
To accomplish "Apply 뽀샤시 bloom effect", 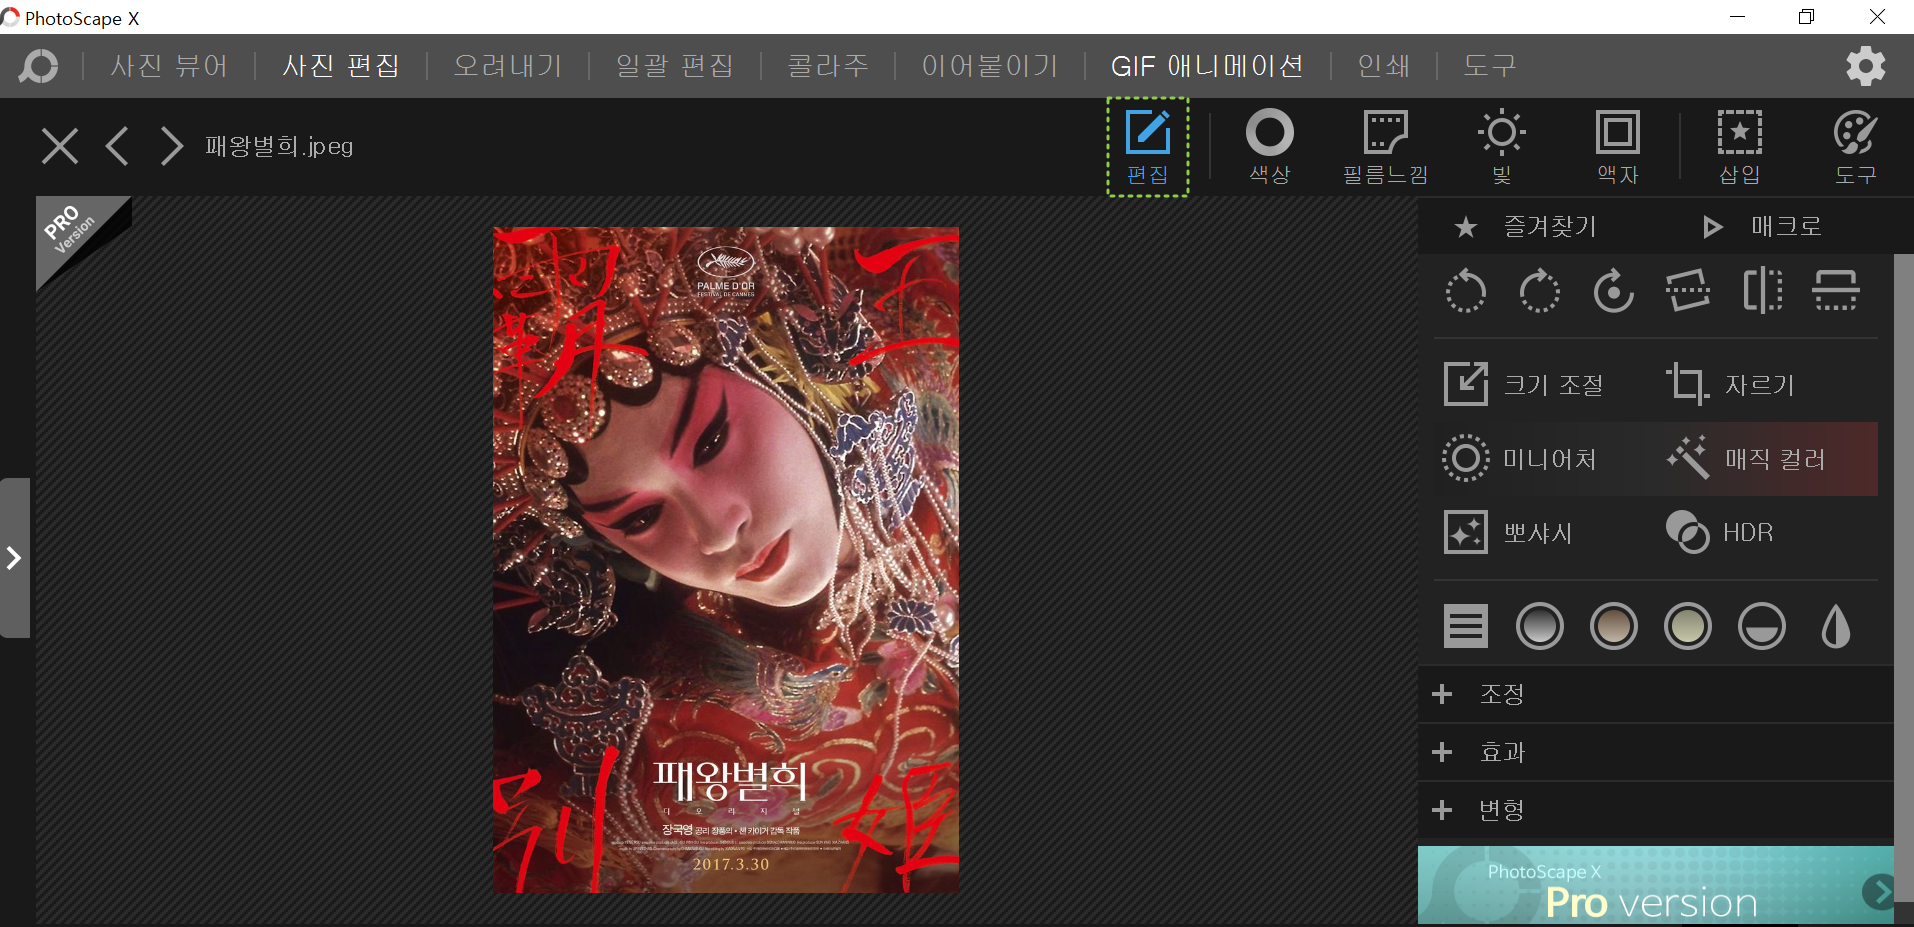I will coord(1508,533).
